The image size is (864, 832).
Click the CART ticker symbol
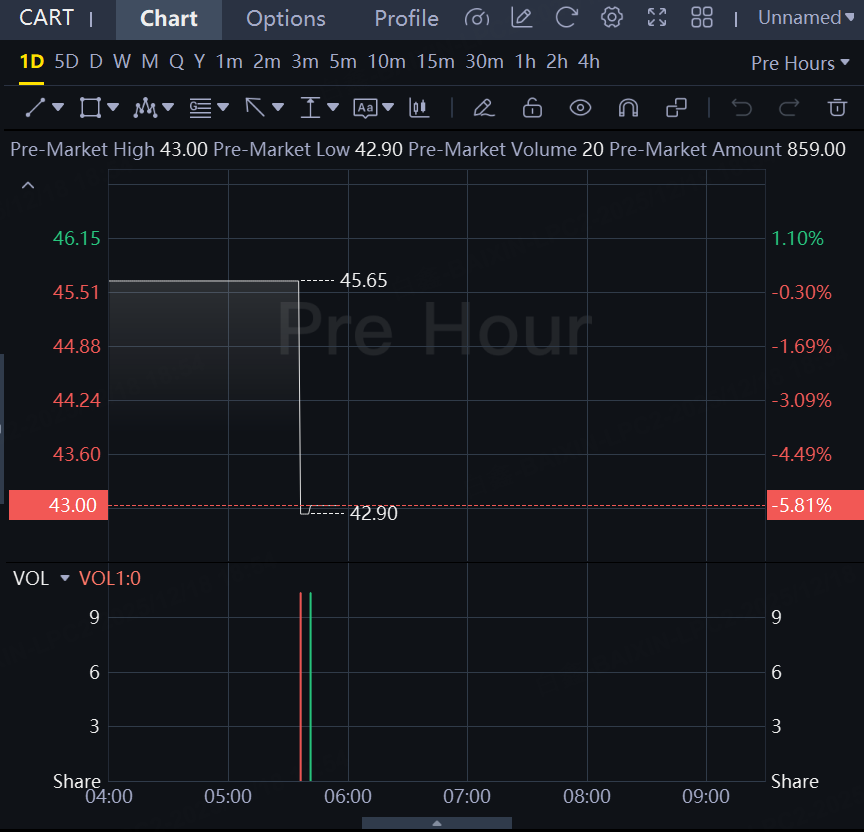click(46, 18)
